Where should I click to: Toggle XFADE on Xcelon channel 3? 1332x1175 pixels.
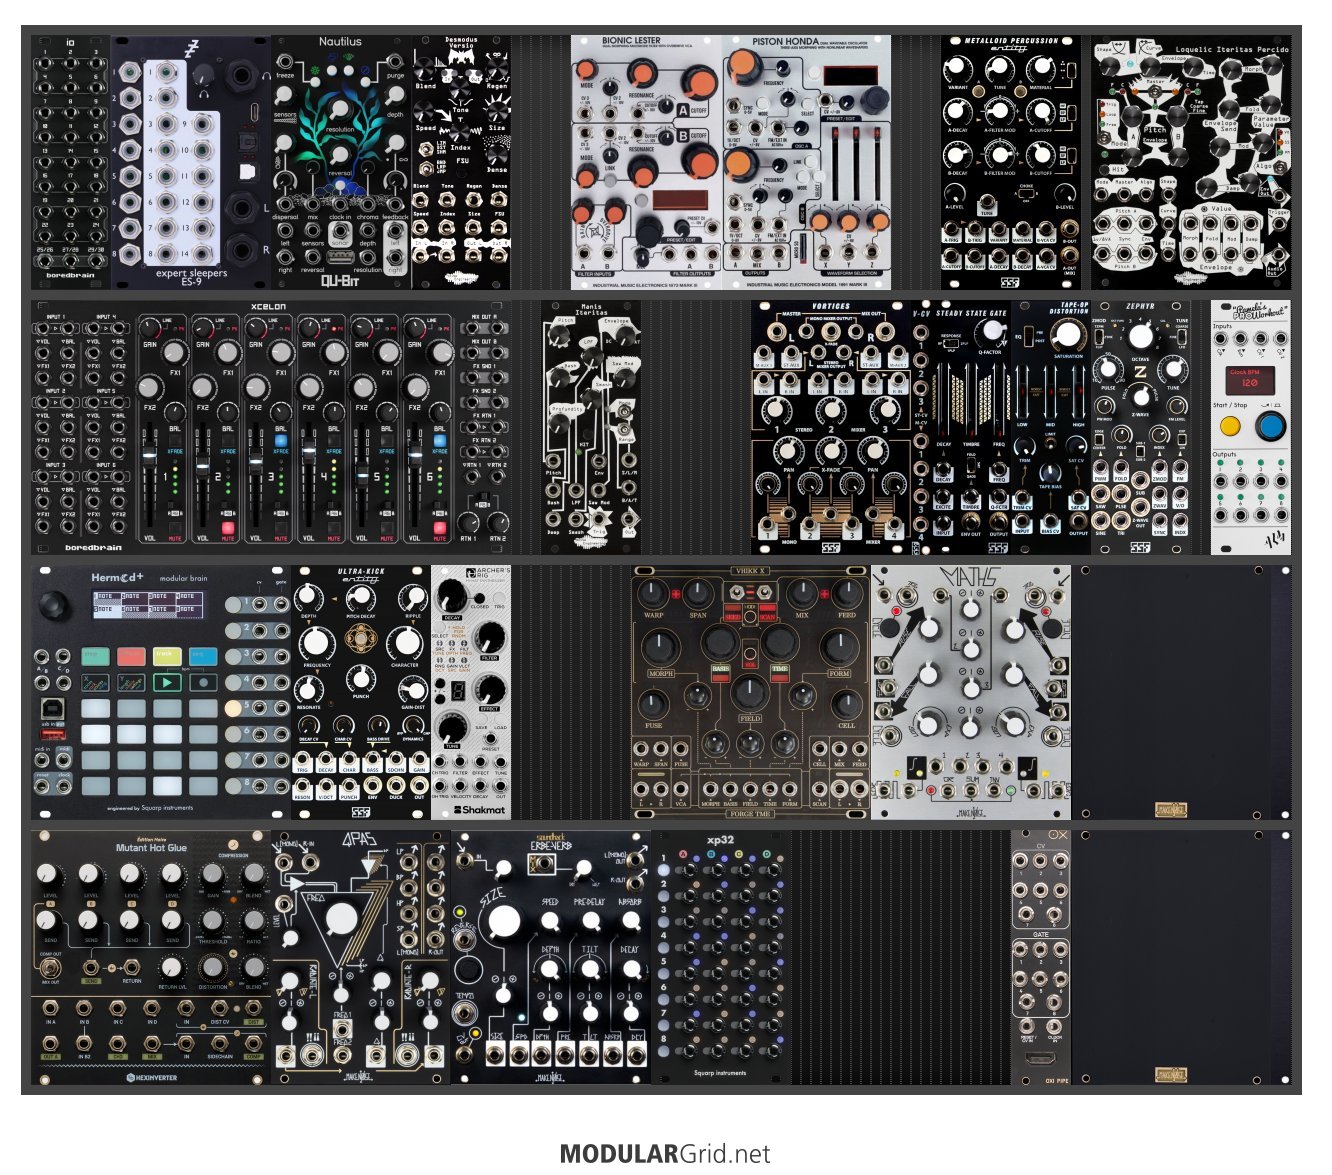[281, 440]
